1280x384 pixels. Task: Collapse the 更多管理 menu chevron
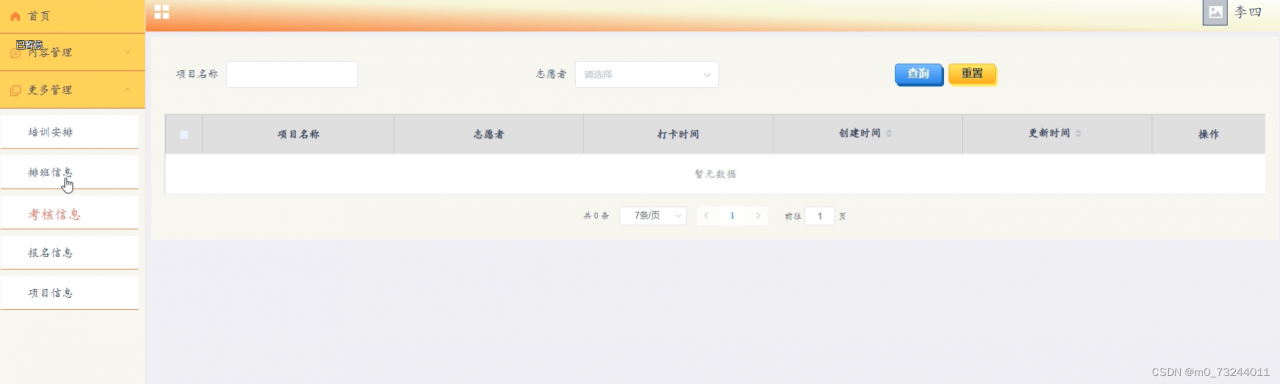[x=128, y=90]
